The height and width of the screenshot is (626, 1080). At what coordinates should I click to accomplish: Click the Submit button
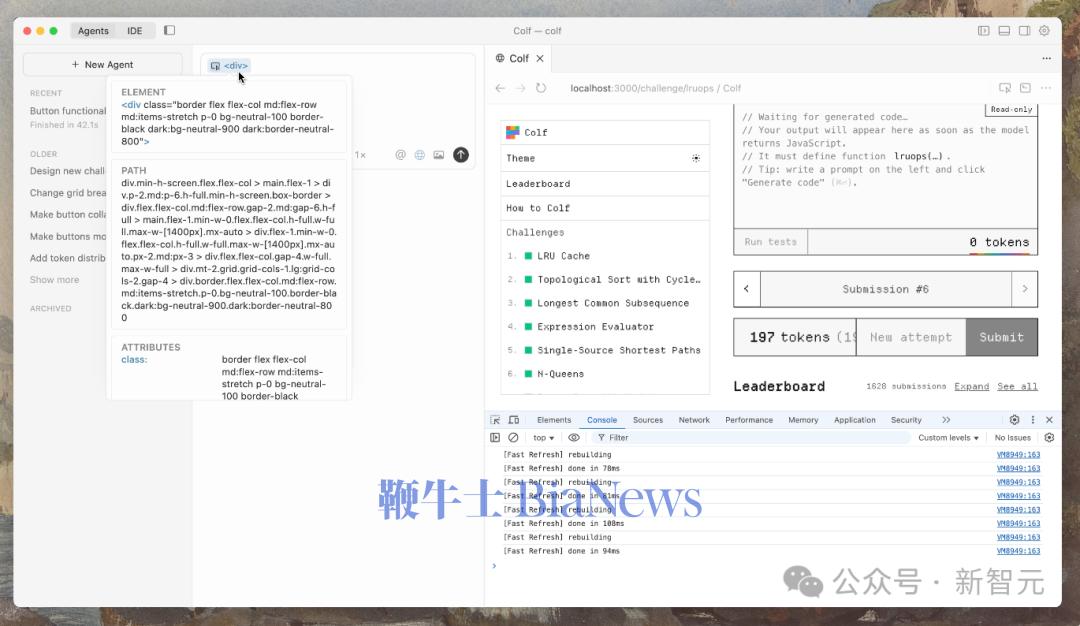(x=1001, y=337)
